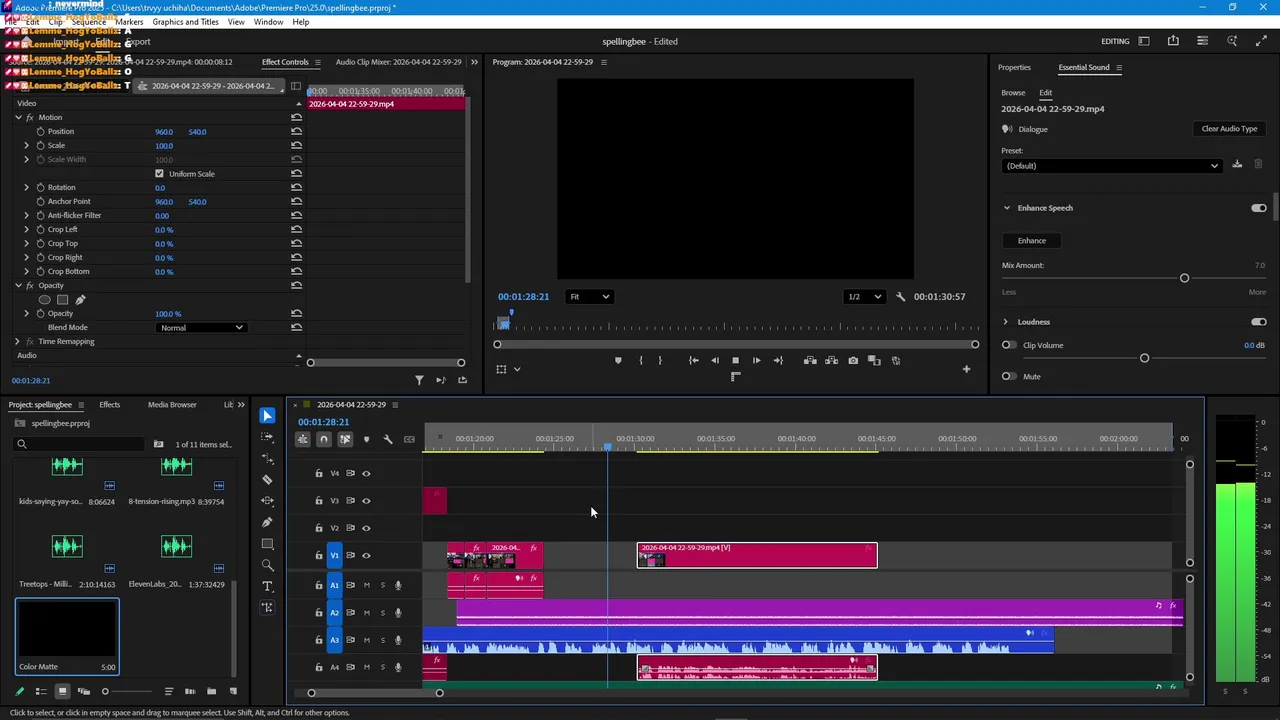Open the Markers menu
1280x720 pixels.
click(x=129, y=22)
